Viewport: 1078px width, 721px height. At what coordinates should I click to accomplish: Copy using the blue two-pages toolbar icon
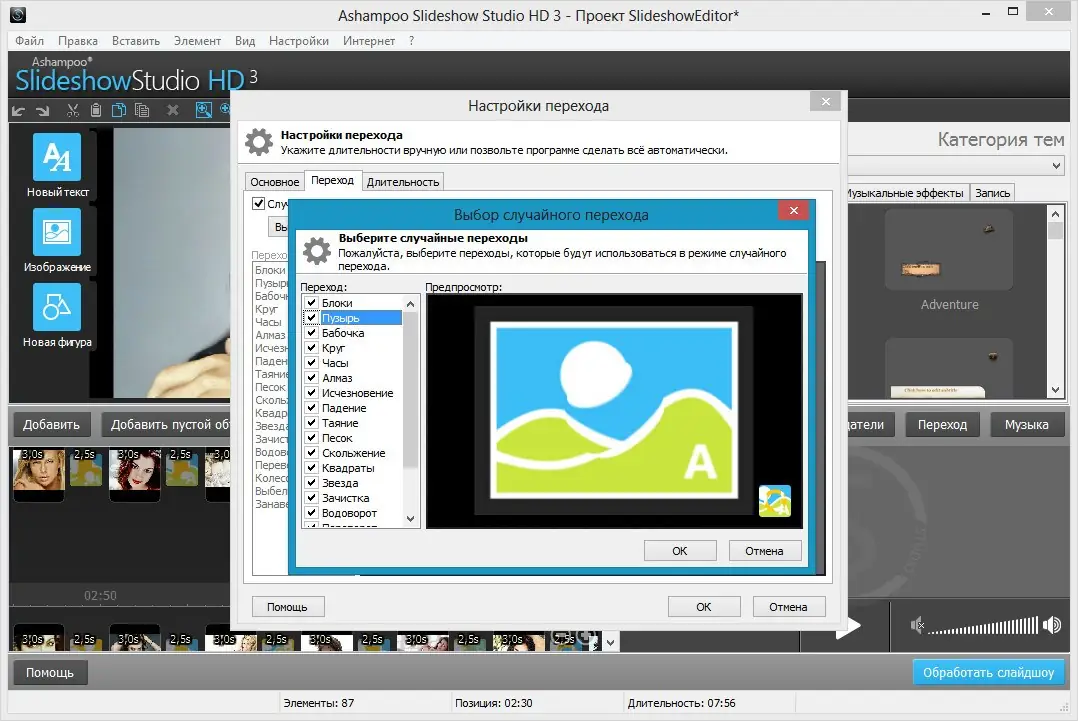pyautogui.click(x=119, y=110)
